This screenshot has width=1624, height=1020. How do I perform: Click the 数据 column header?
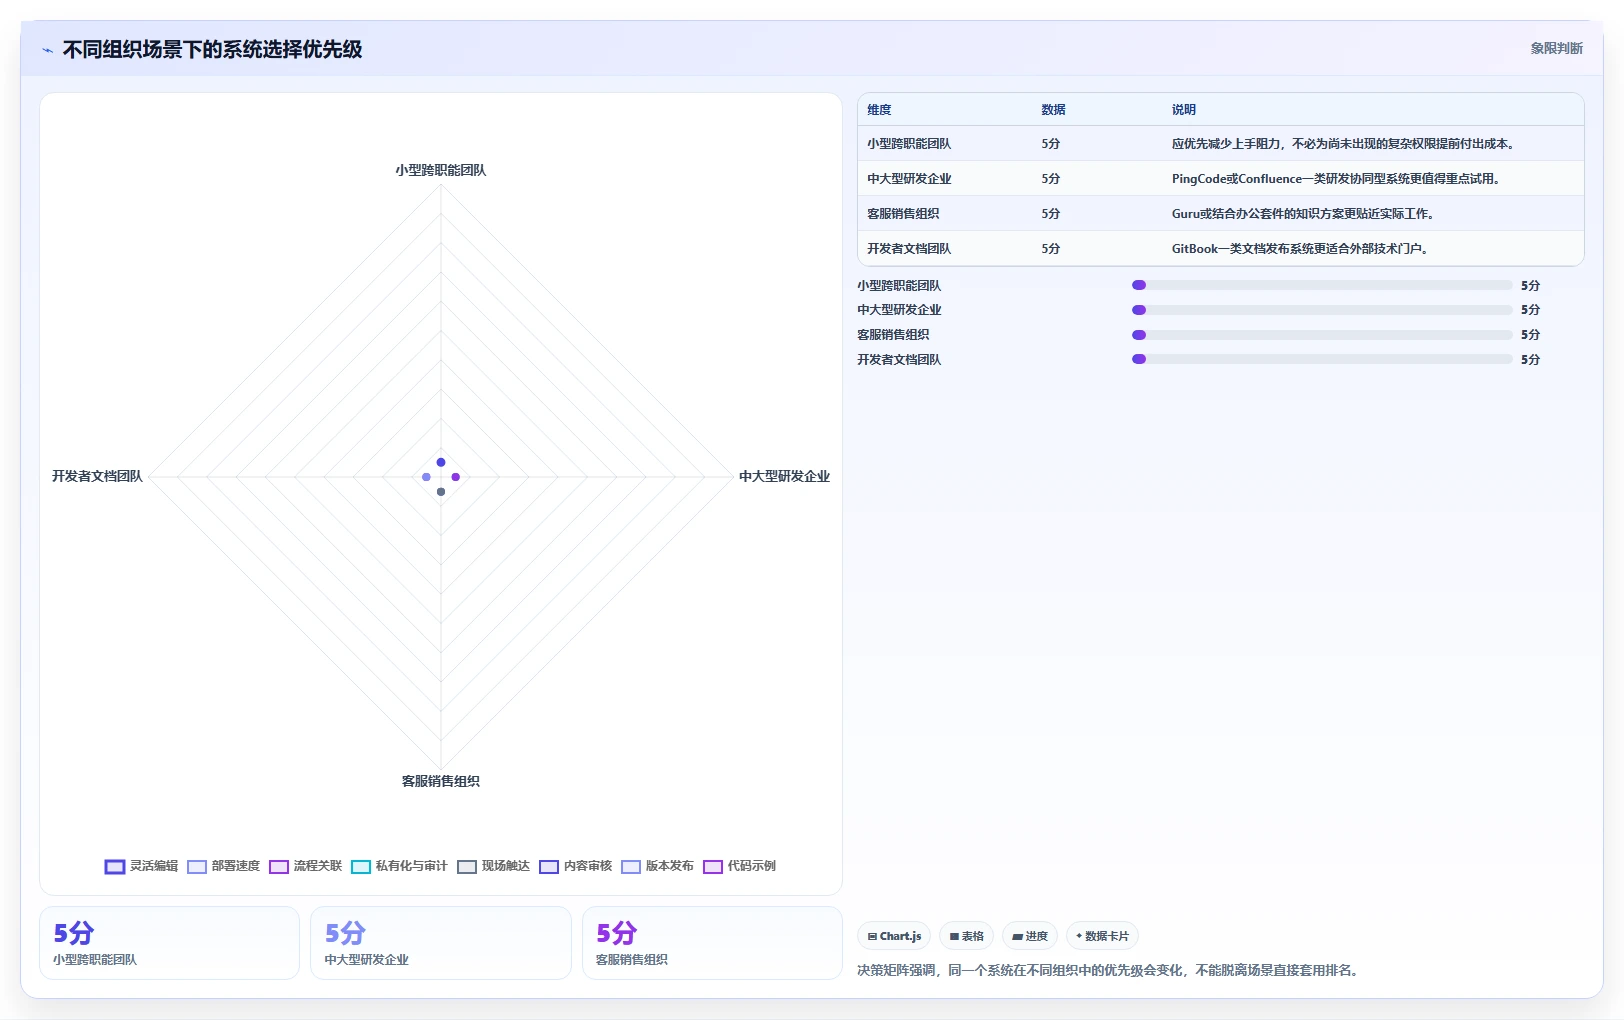pyautogui.click(x=1053, y=110)
